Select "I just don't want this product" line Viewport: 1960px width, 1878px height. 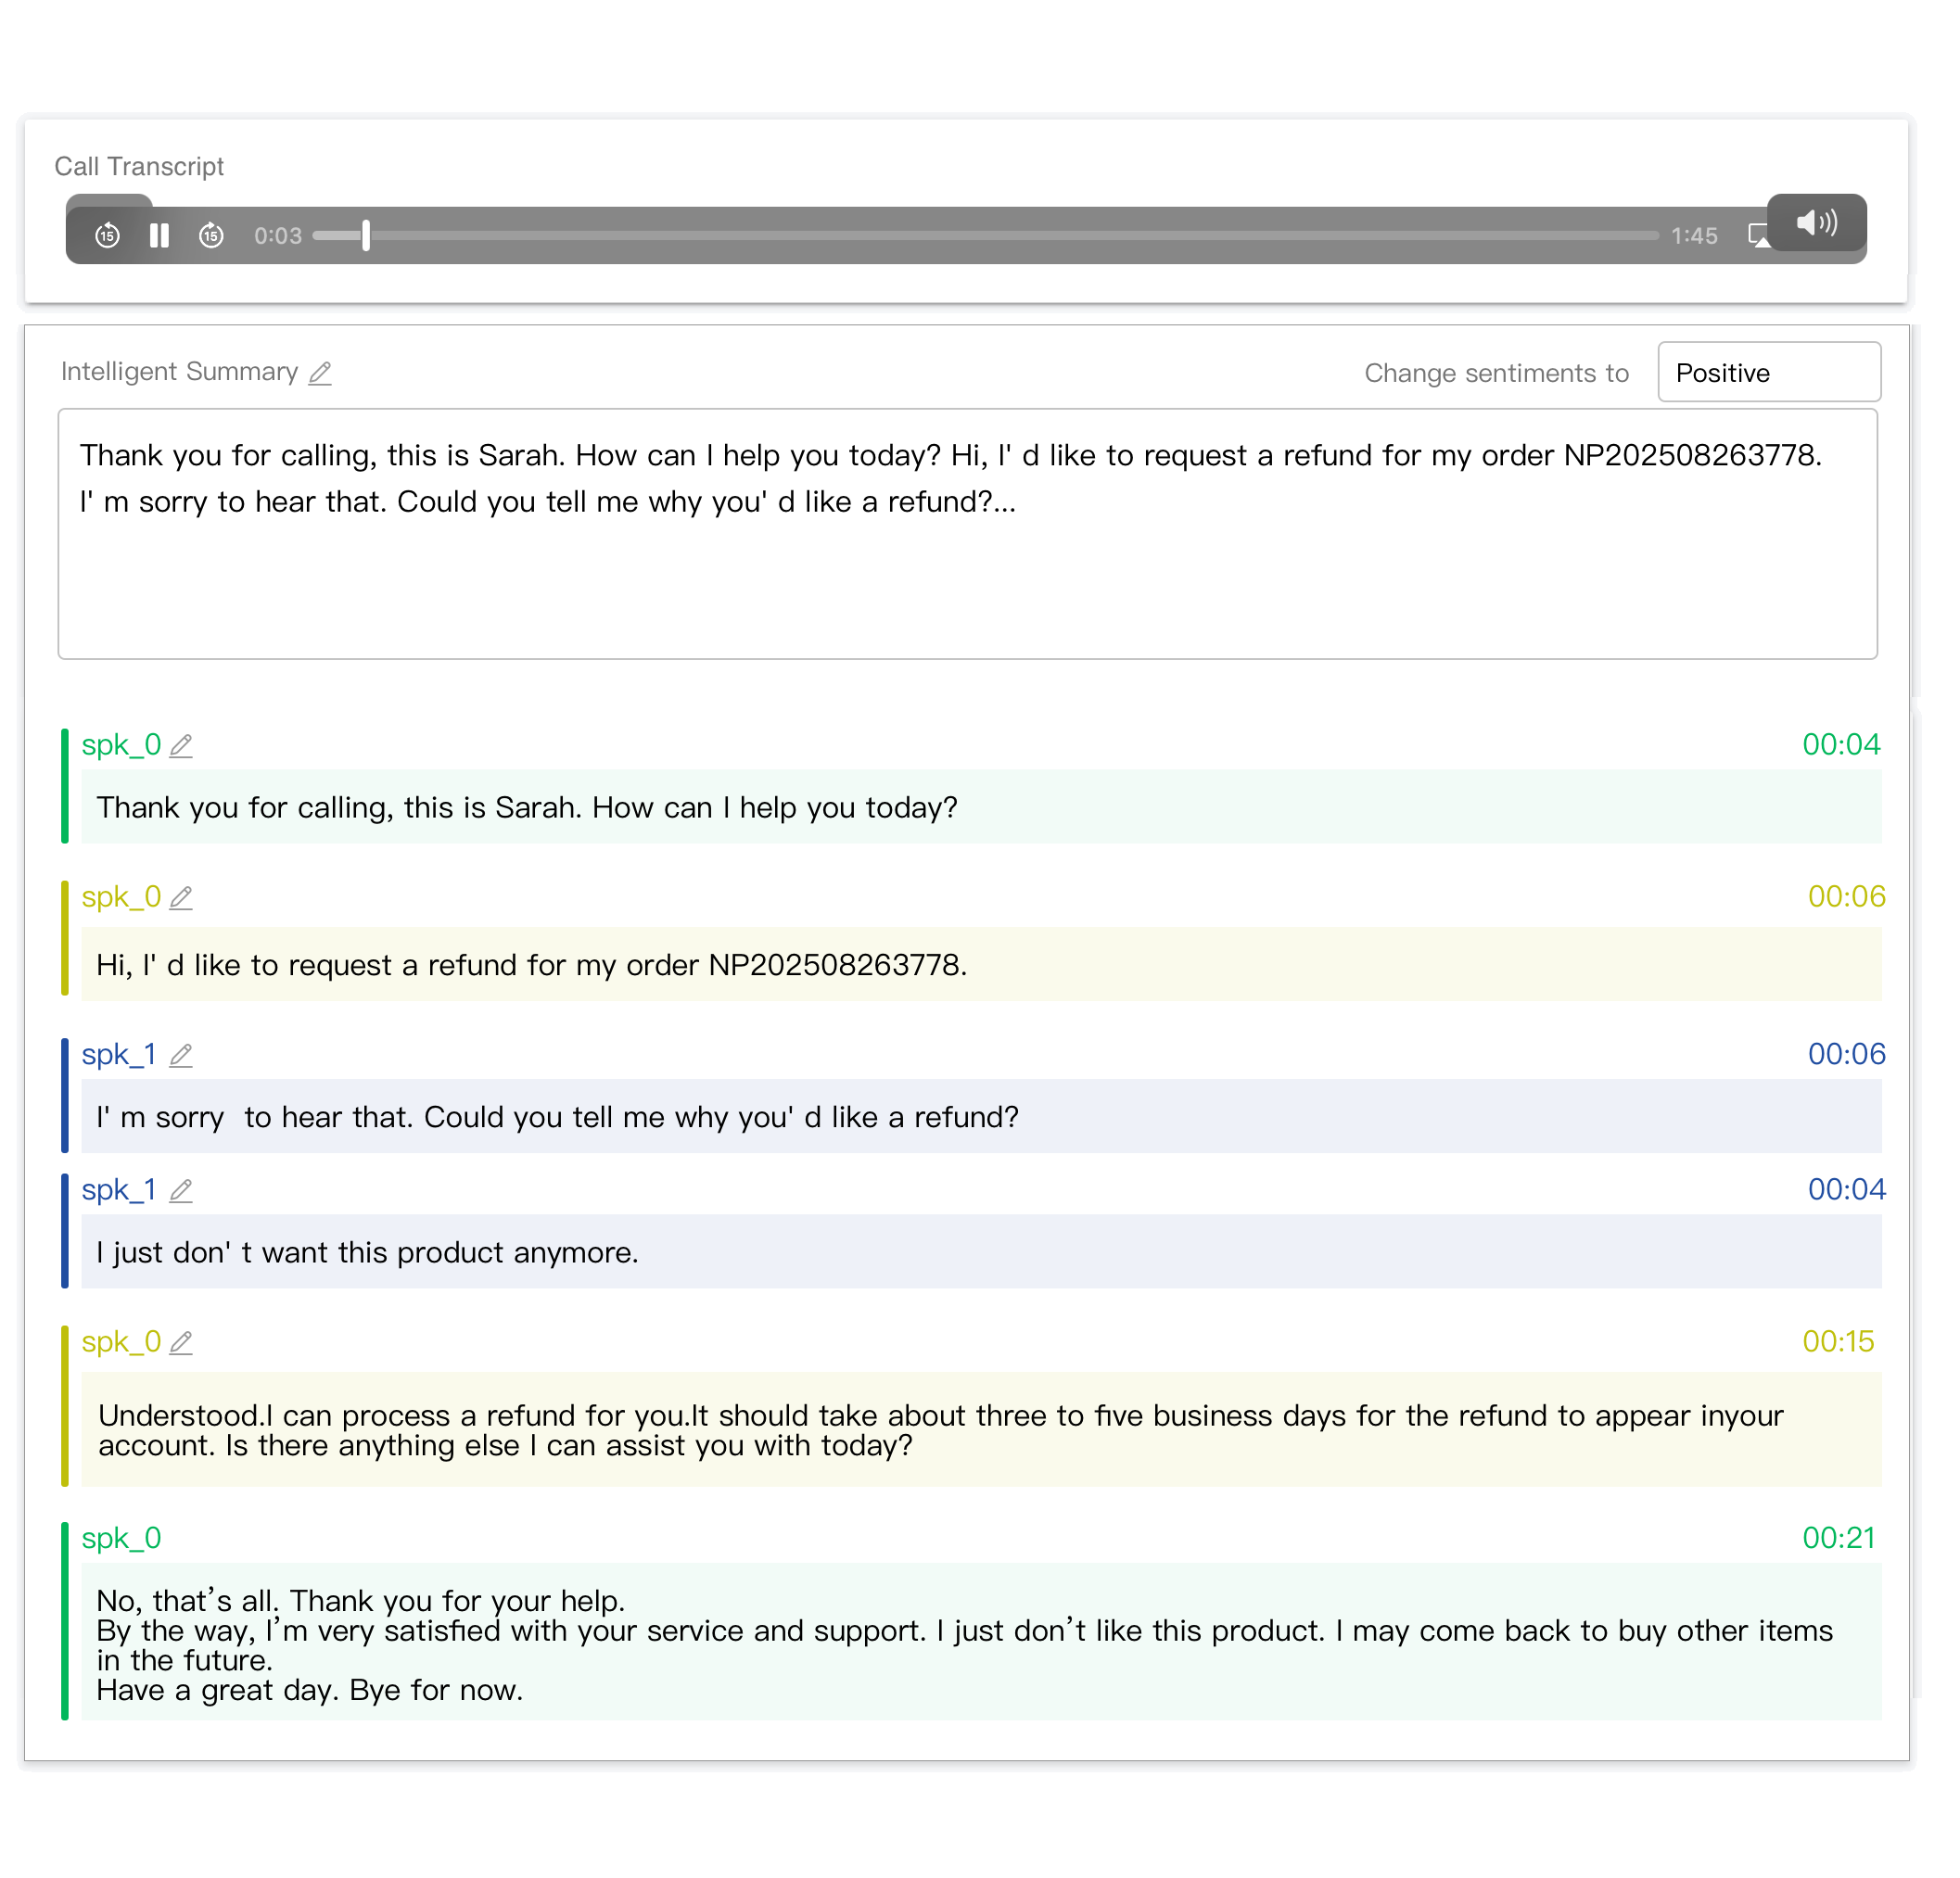click(x=367, y=1253)
